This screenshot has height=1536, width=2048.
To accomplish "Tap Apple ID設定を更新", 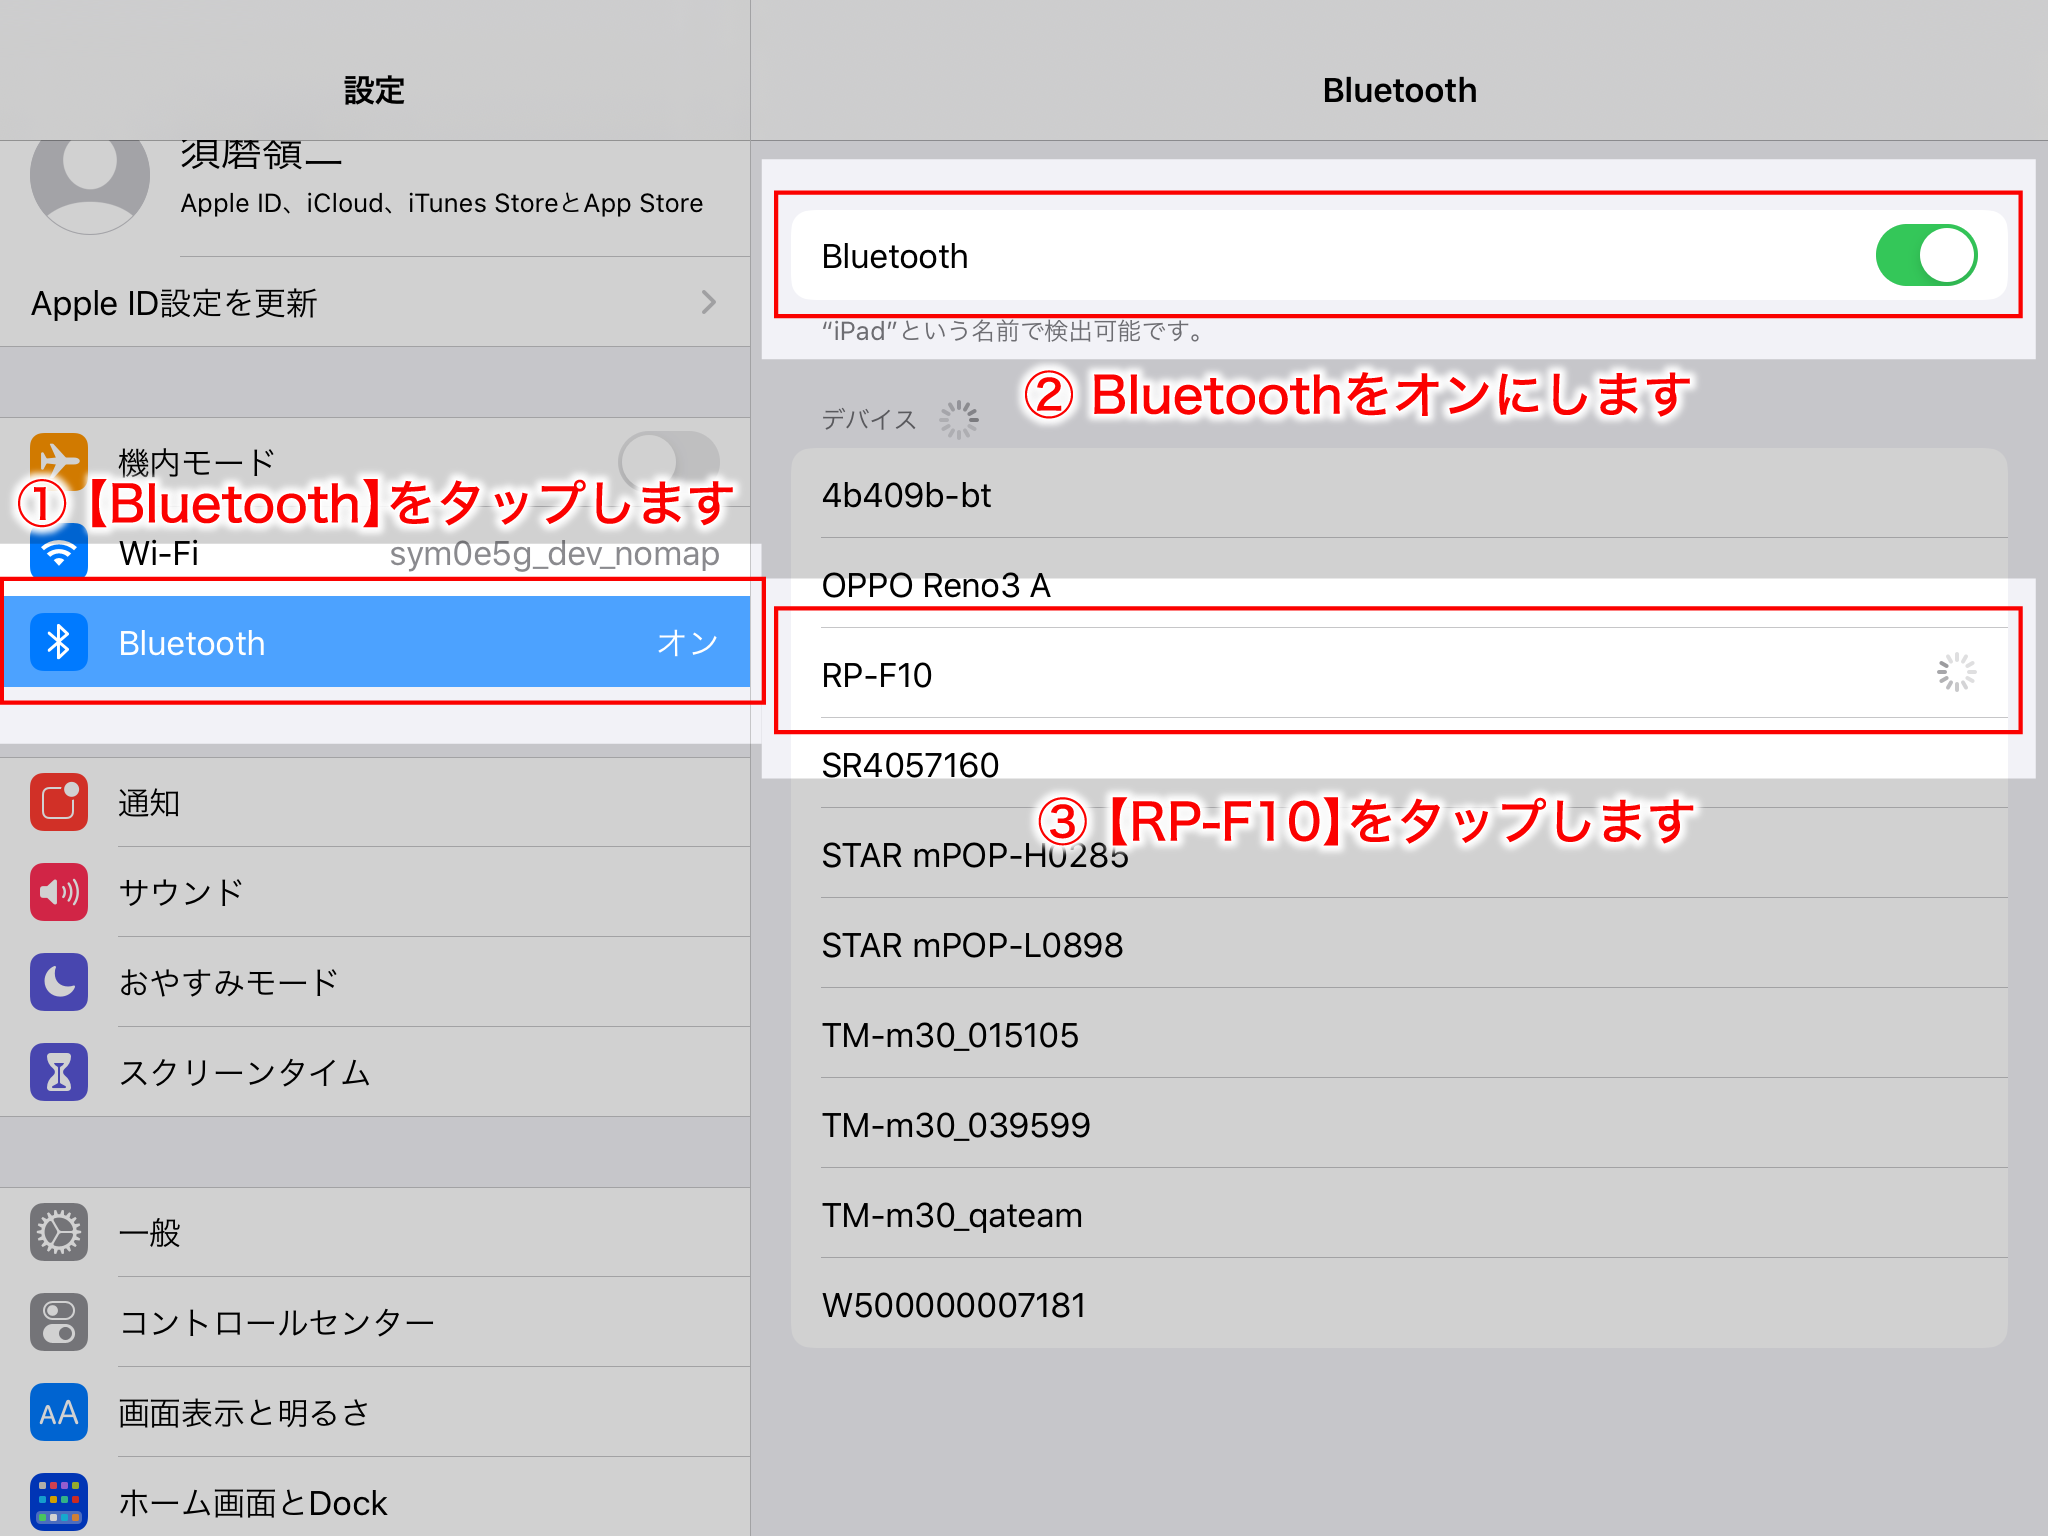I will [x=375, y=302].
